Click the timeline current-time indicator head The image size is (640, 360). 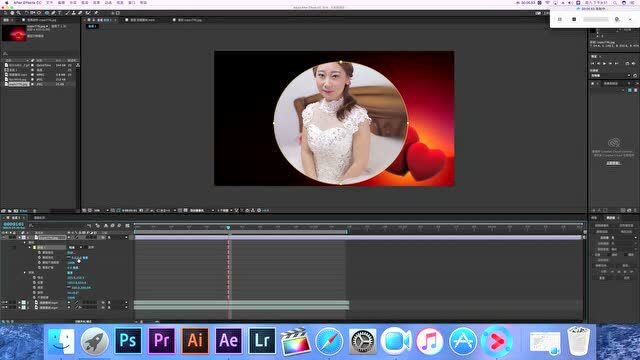tap(228, 227)
